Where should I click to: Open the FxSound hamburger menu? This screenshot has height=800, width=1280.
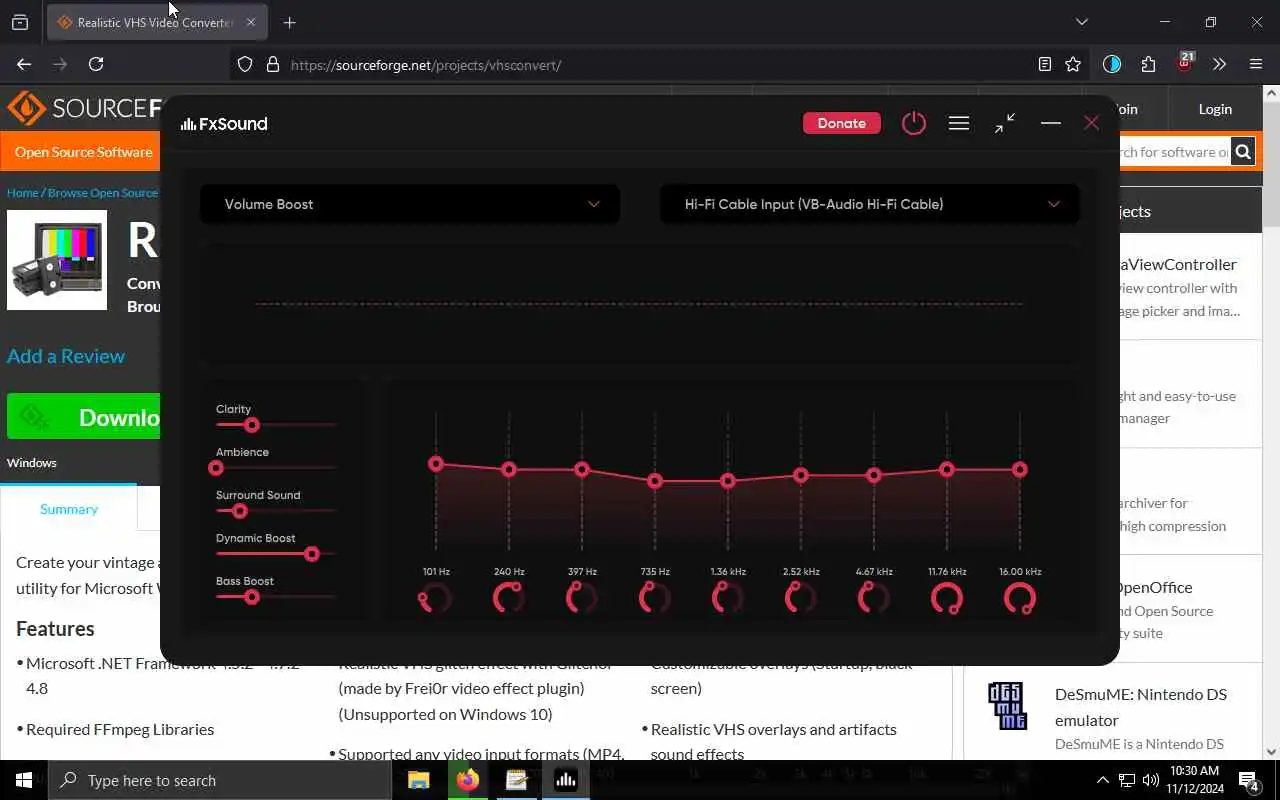click(x=958, y=123)
